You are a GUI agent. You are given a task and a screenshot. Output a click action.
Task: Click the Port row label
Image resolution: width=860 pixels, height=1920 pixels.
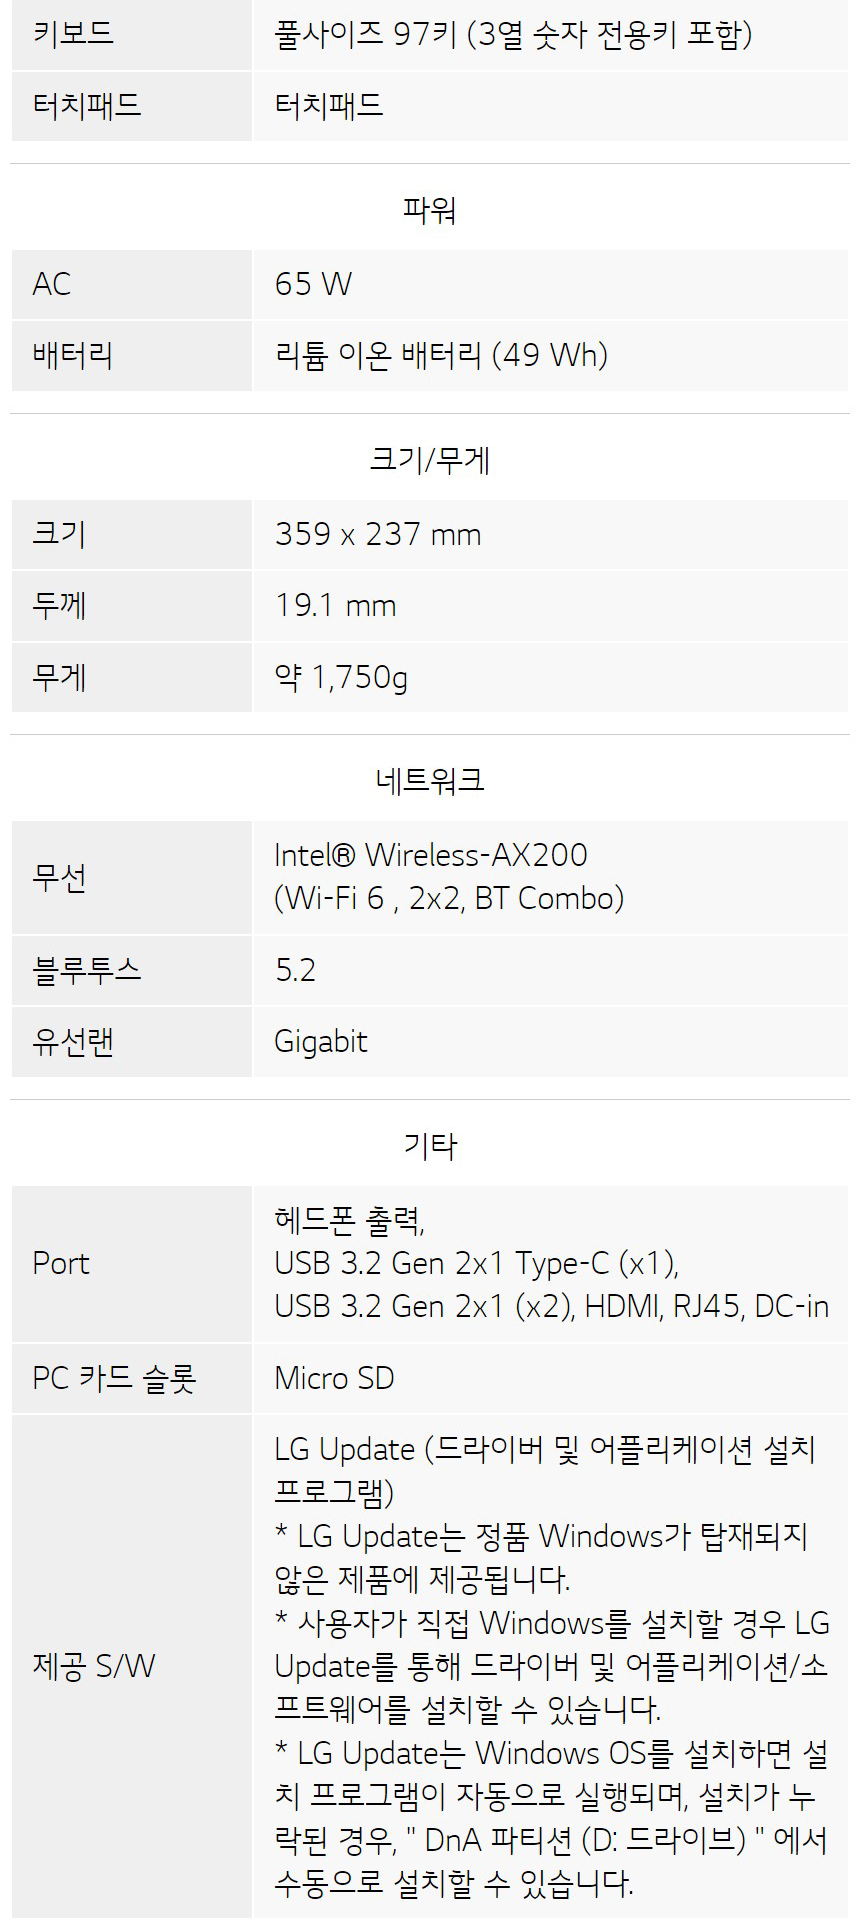(x=60, y=1263)
